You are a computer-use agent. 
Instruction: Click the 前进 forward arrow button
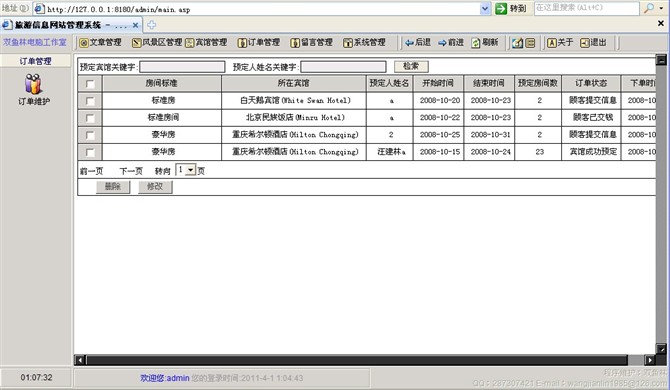point(451,42)
